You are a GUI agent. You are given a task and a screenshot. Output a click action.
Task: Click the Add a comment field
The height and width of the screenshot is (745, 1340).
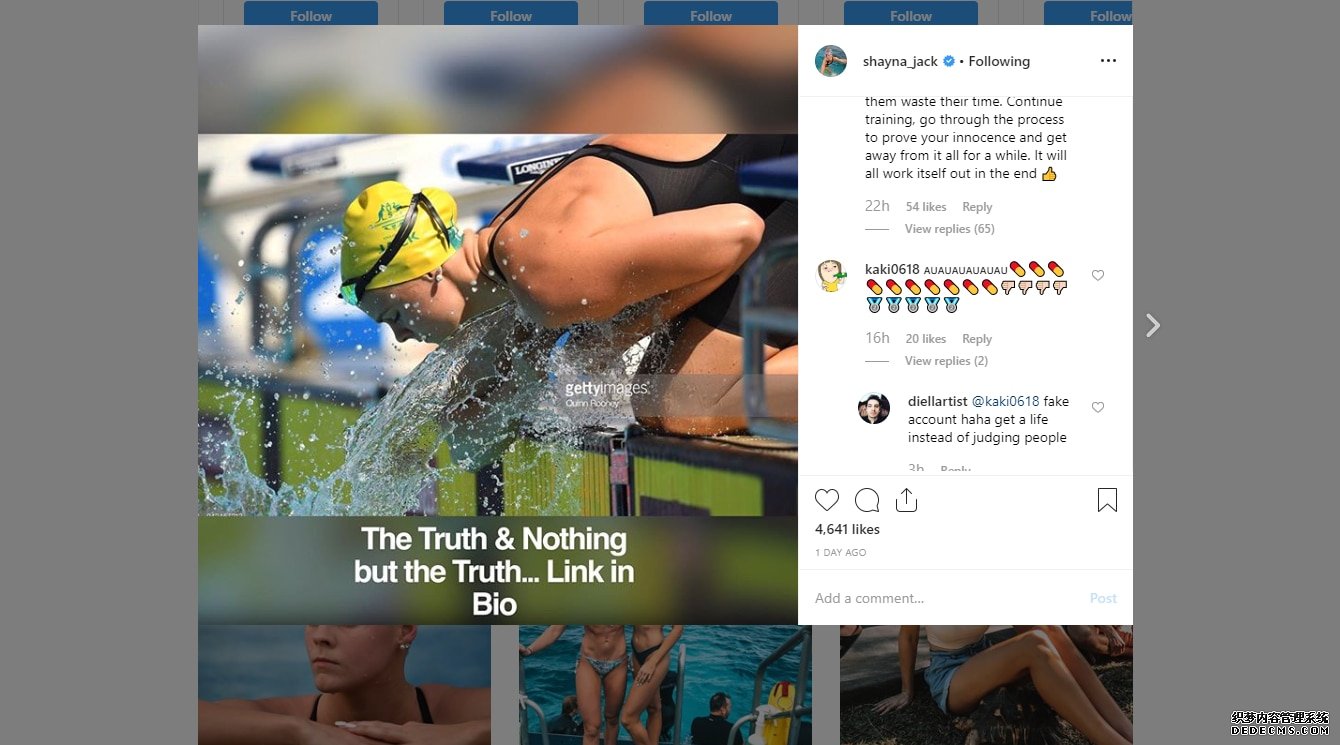[x=945, y=598]
